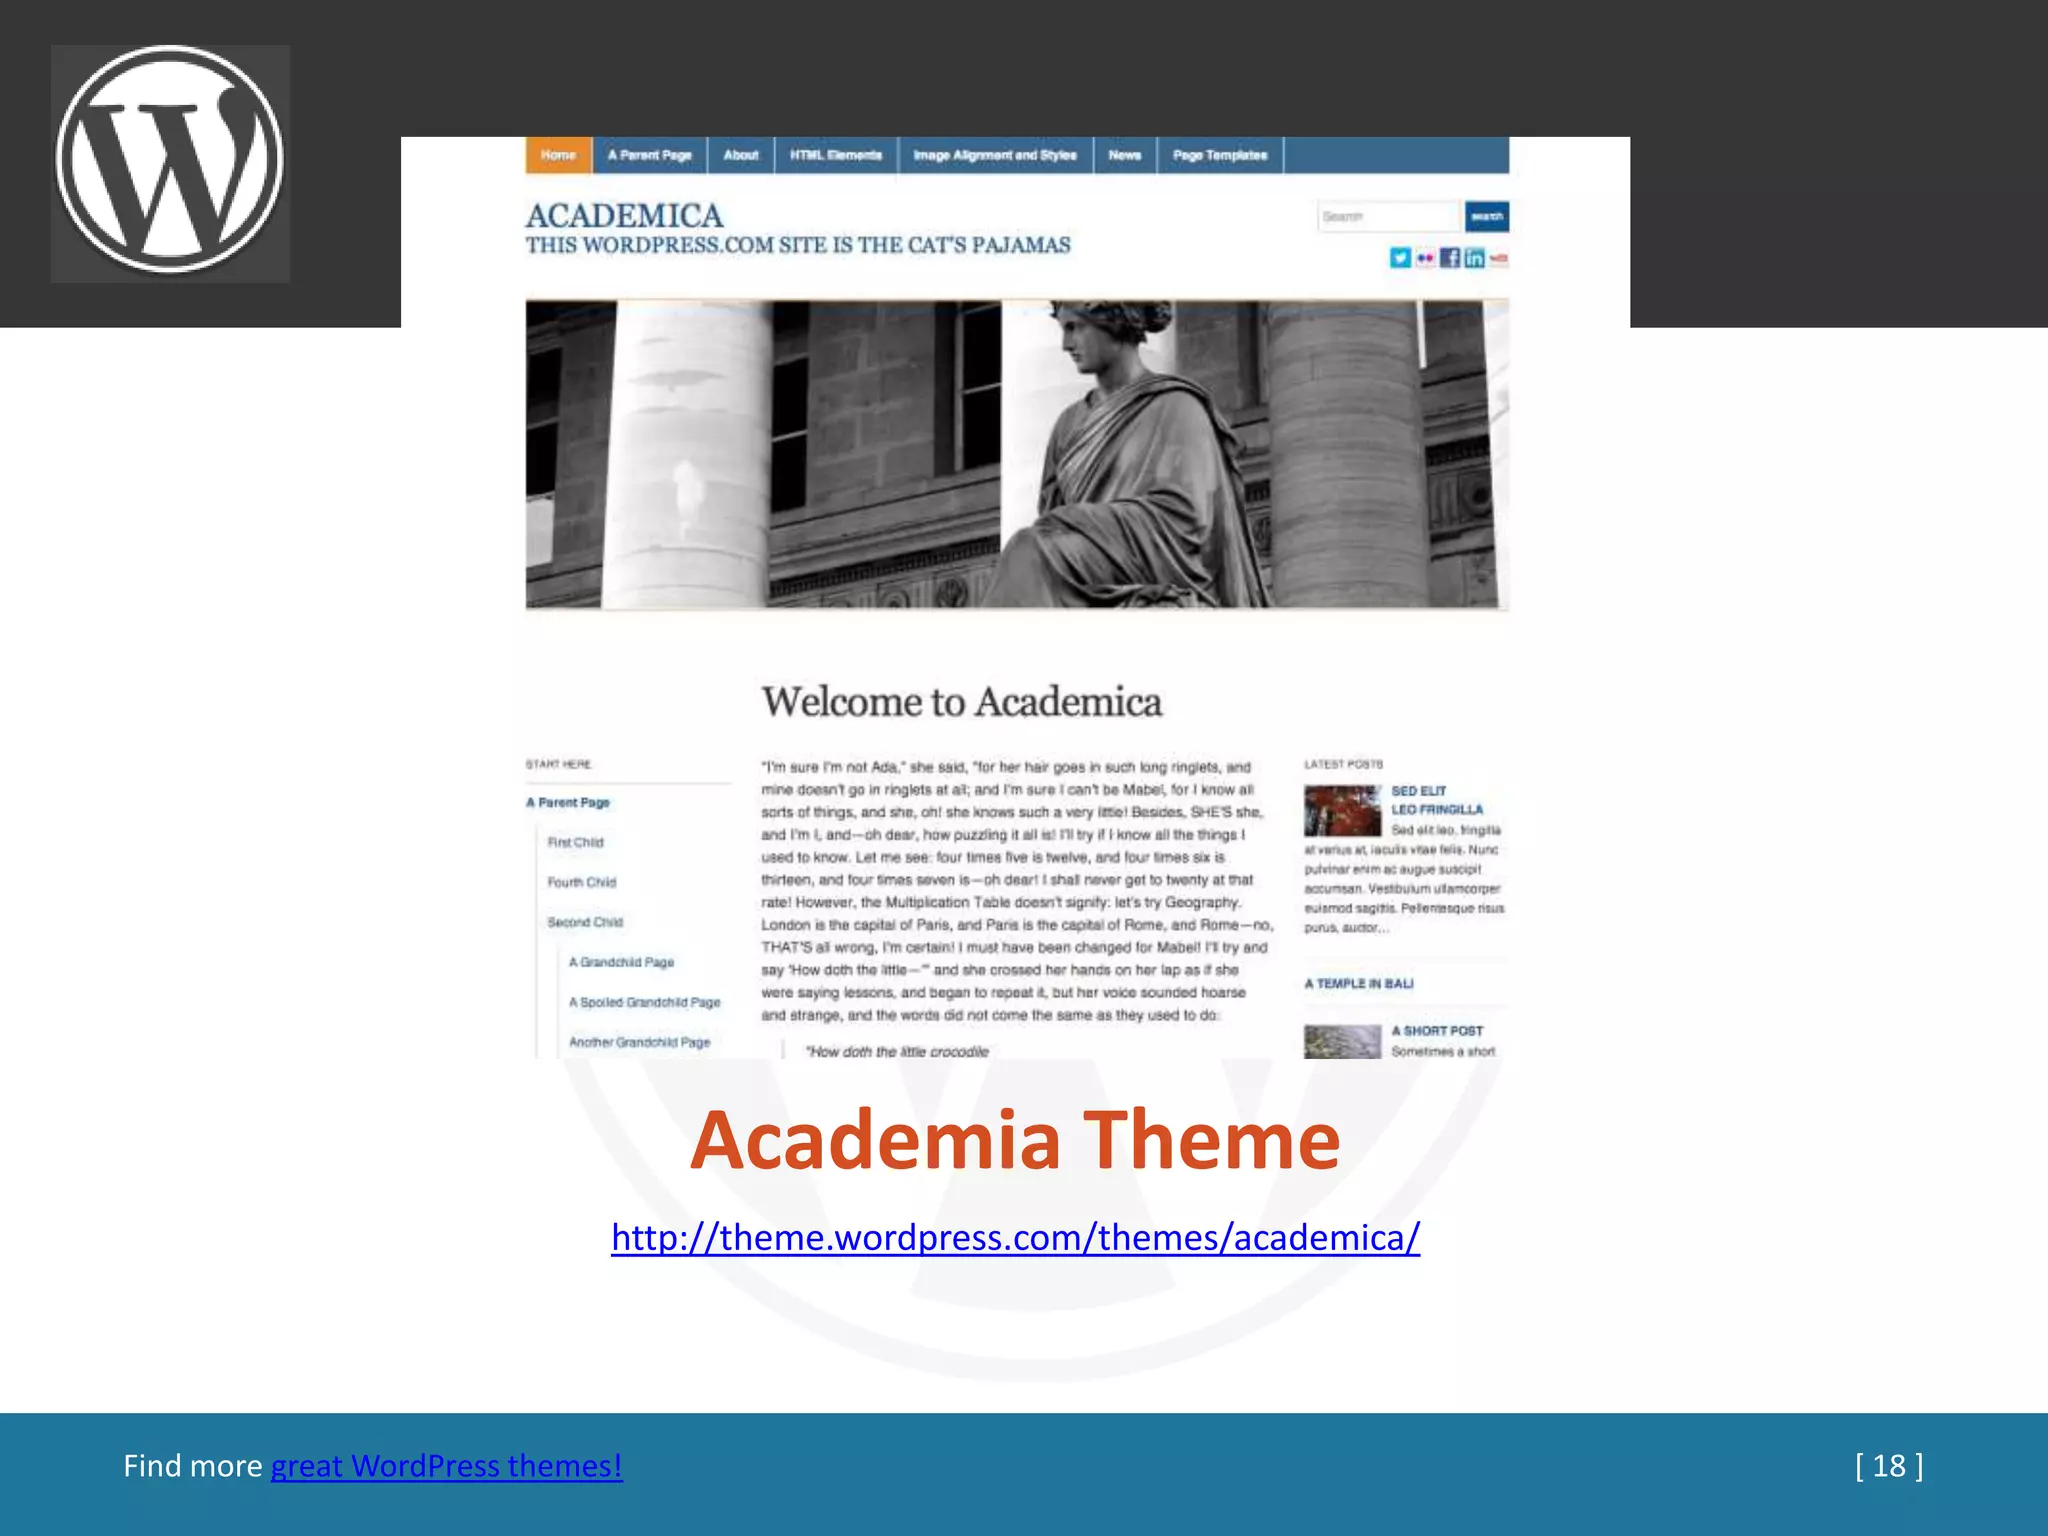
Task: Open the About menu item
Action: pos(741,155)
